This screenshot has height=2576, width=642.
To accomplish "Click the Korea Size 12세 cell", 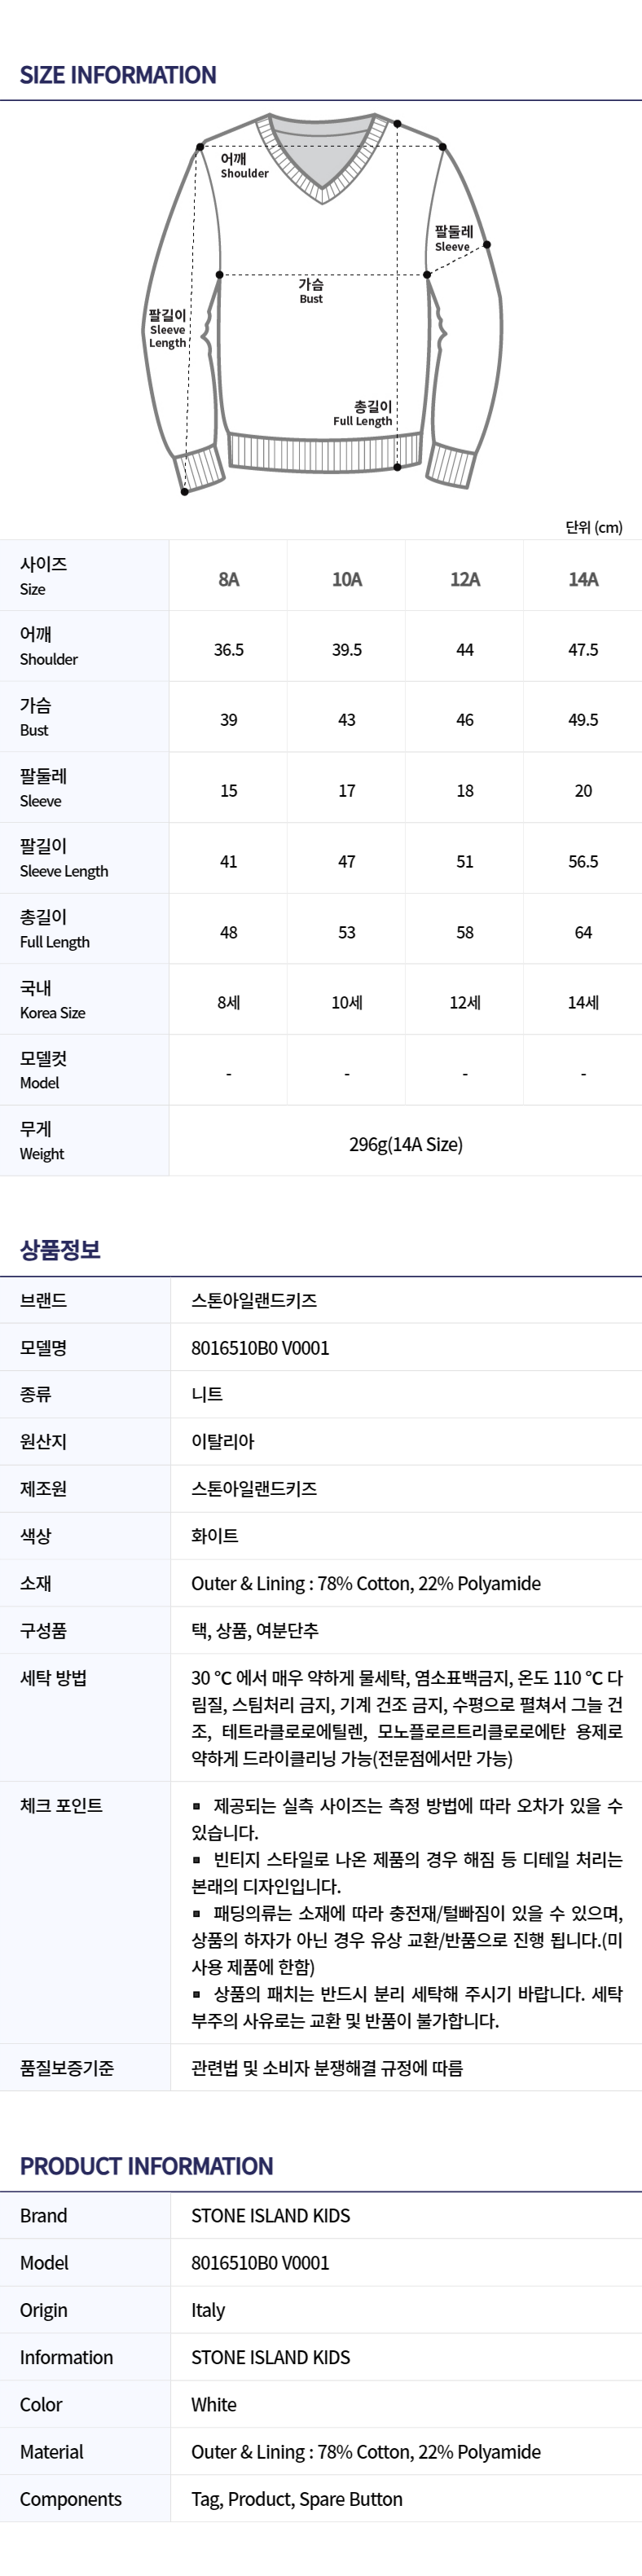I will 465,1003.
